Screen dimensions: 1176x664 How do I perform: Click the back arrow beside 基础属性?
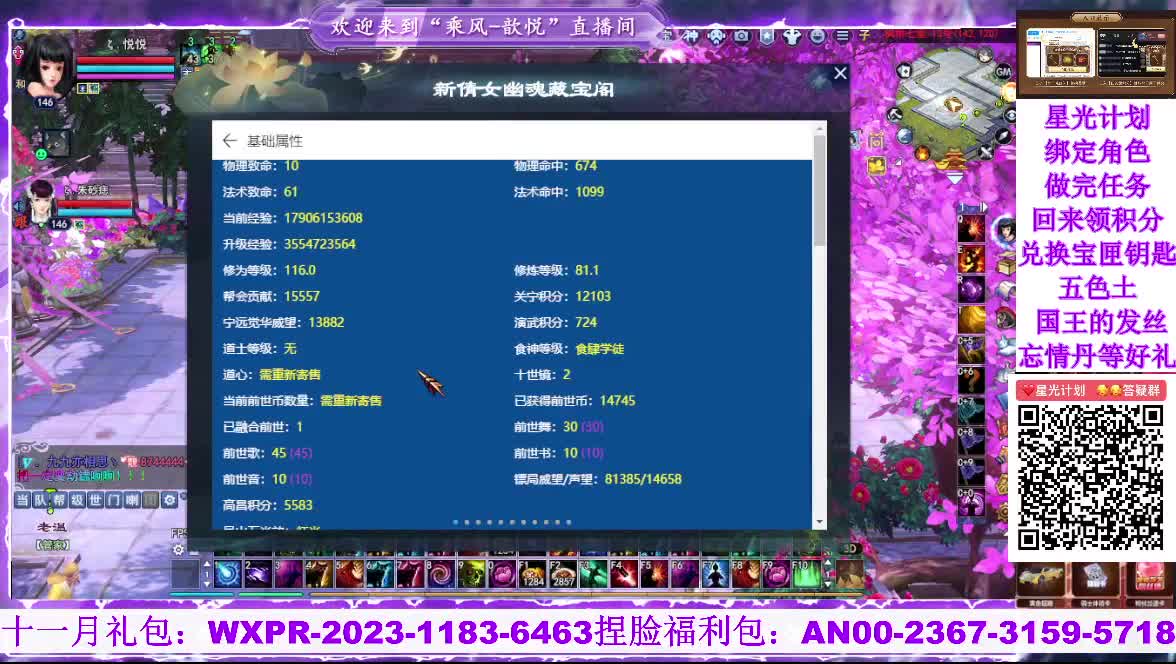(230, 141)
